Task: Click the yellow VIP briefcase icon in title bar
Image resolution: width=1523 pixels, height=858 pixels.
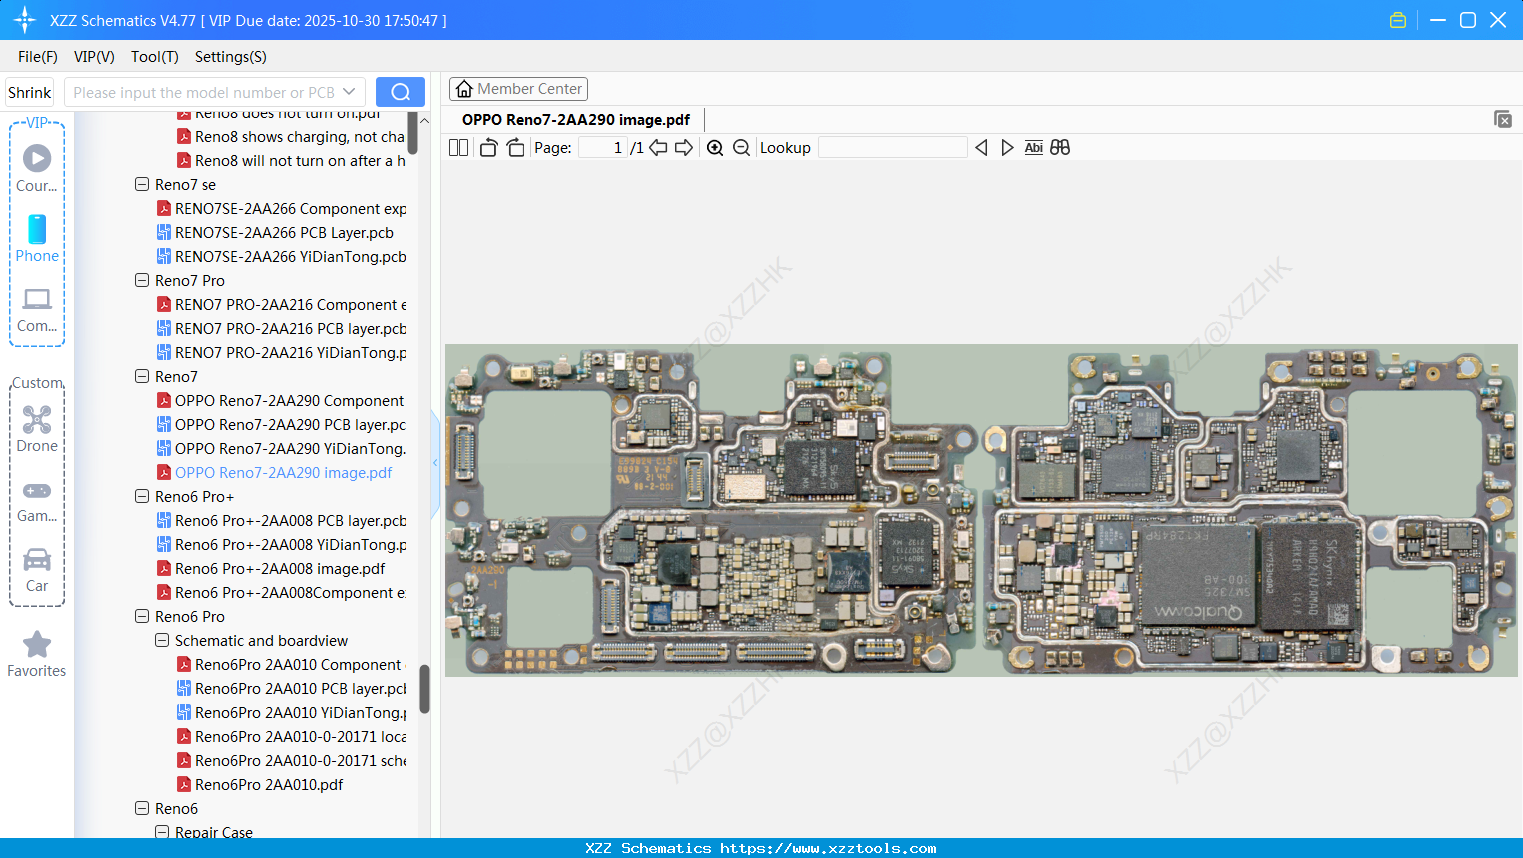Action: coord(1398,20)
